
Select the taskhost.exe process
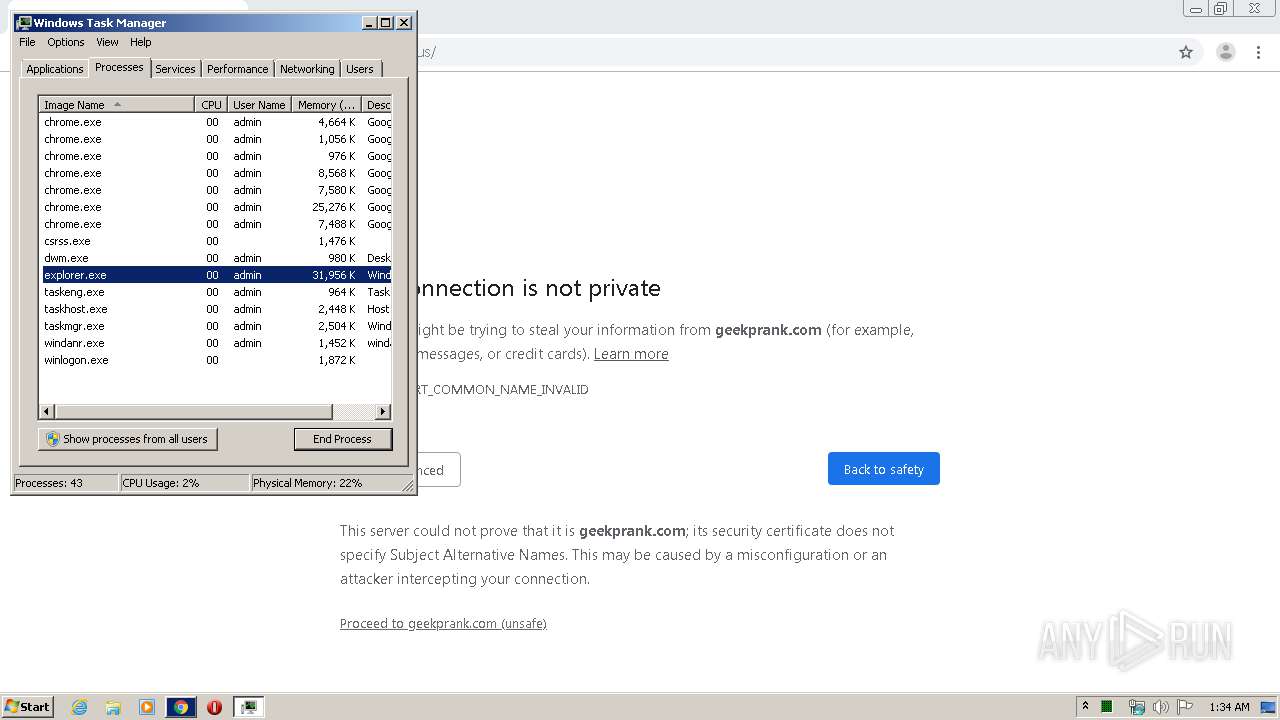pyautogui.click(x=215, y=309)
